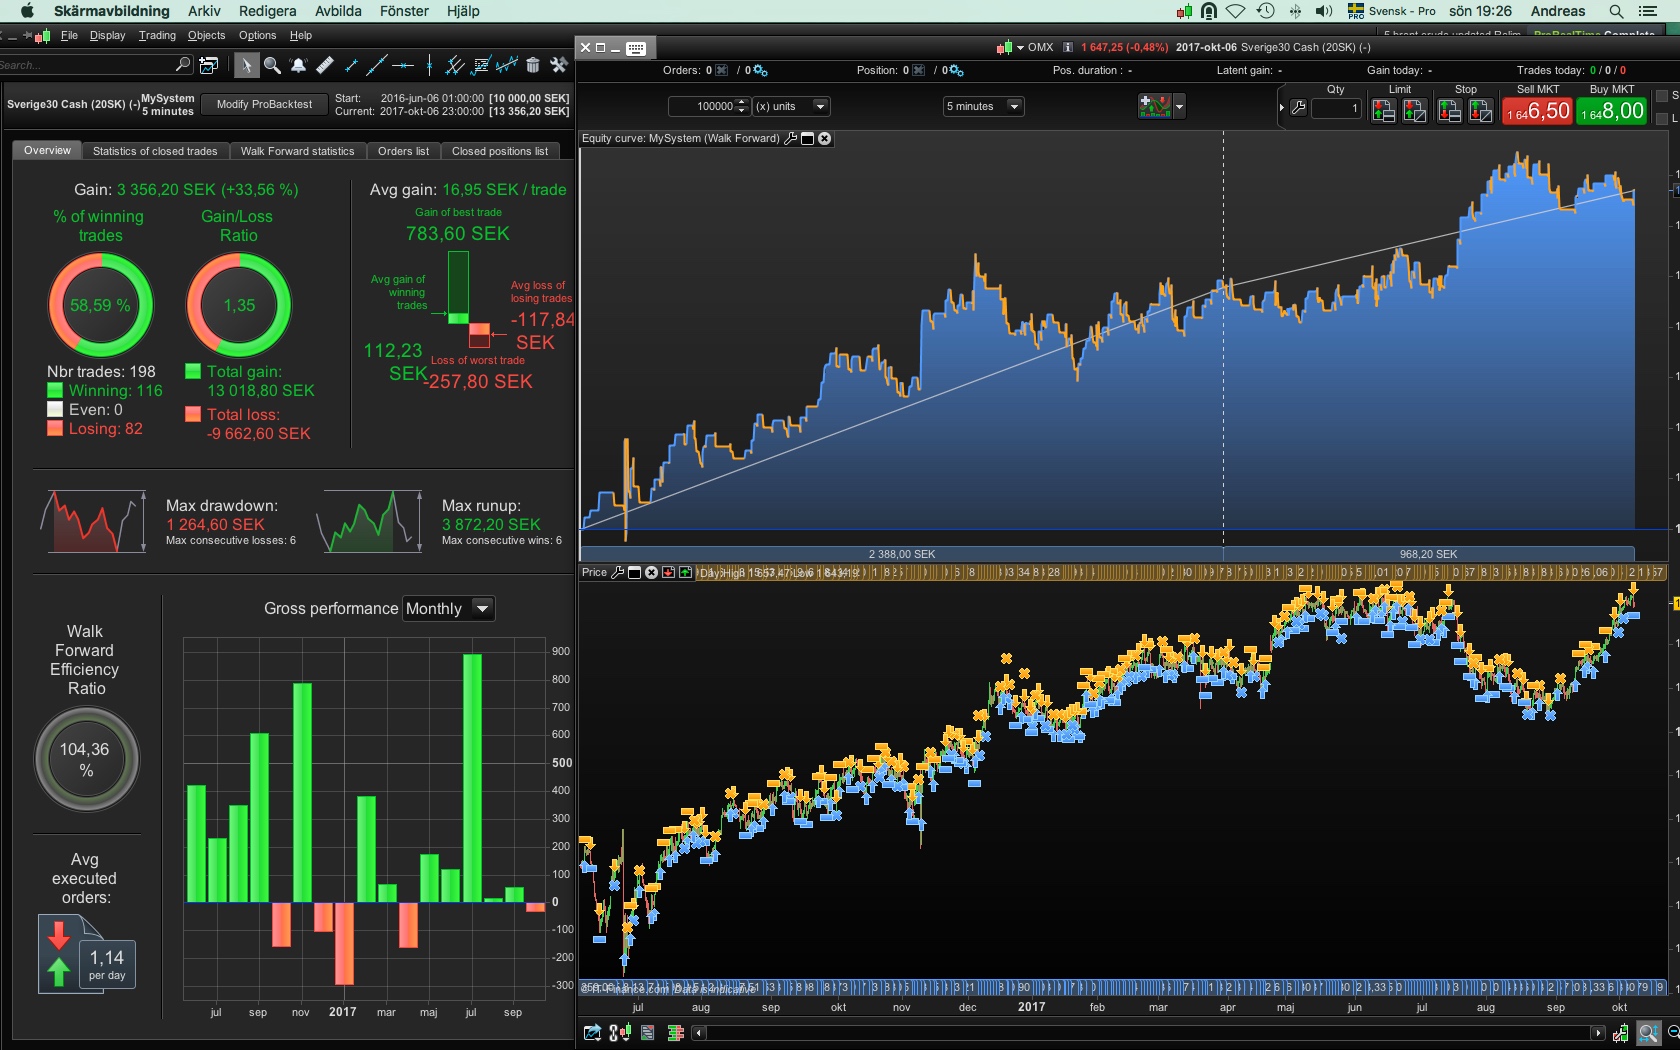Open Price panel wrench settings

(x=617, y=573)
